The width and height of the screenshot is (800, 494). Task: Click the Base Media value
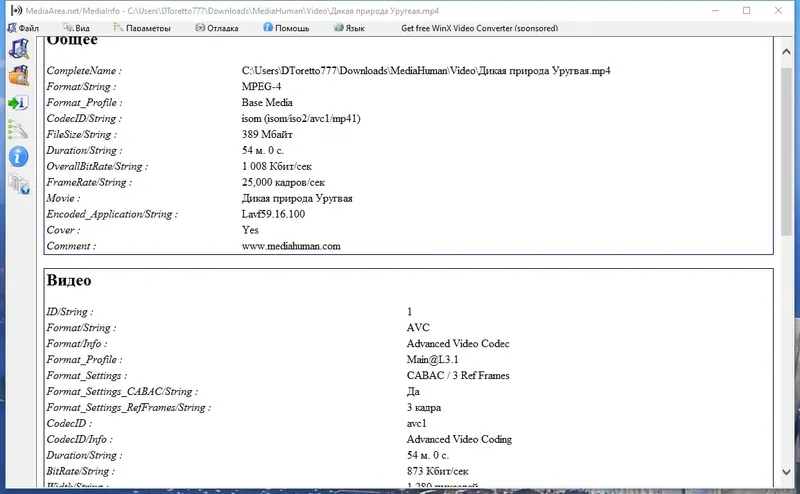click(267, 102)
